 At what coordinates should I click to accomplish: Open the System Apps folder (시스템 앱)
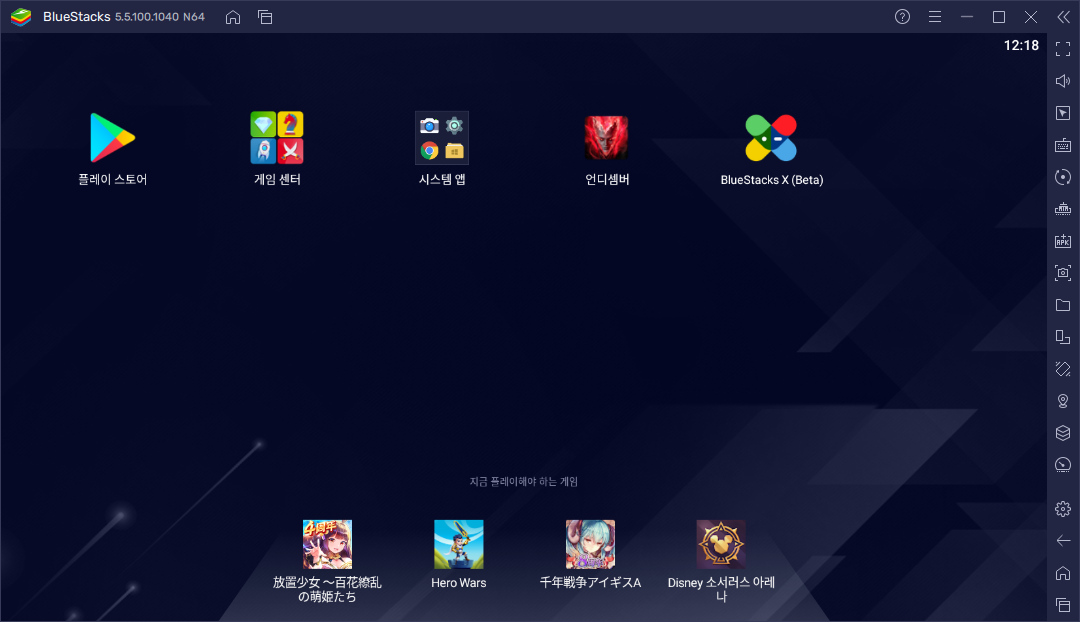pyautogui.click(x=442, y=138)
